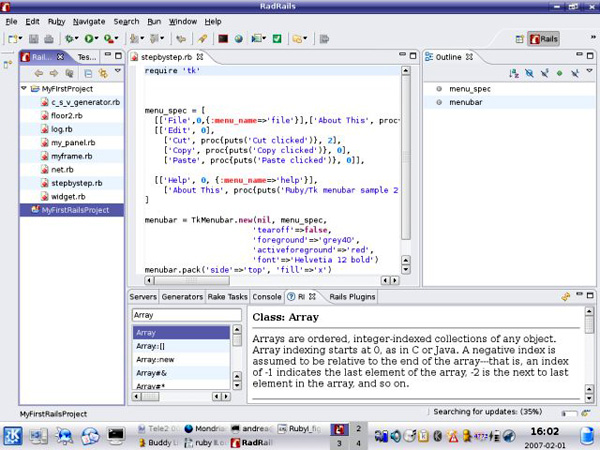Switch to virtual desktop 3 in pager

coord(339,443)
